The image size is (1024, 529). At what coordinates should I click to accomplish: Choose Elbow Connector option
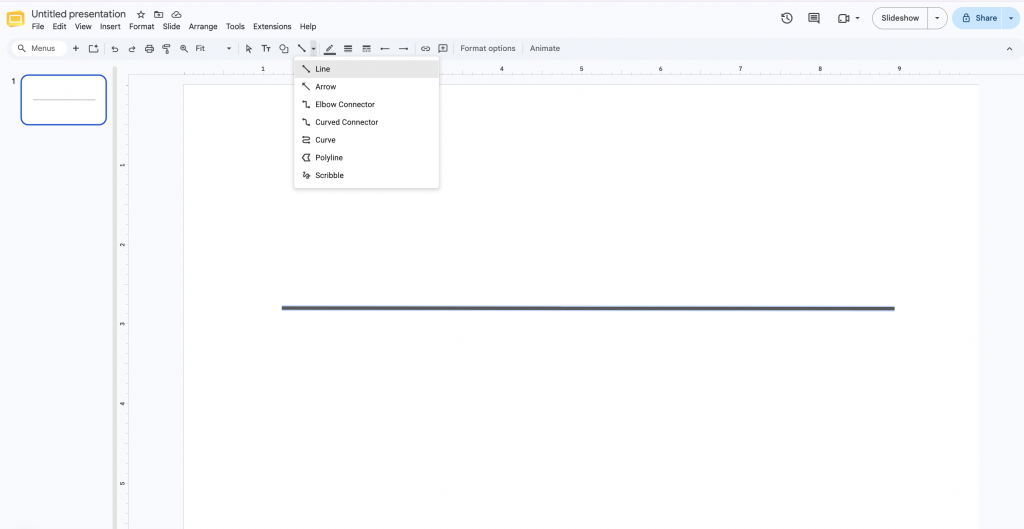[366, 104]
